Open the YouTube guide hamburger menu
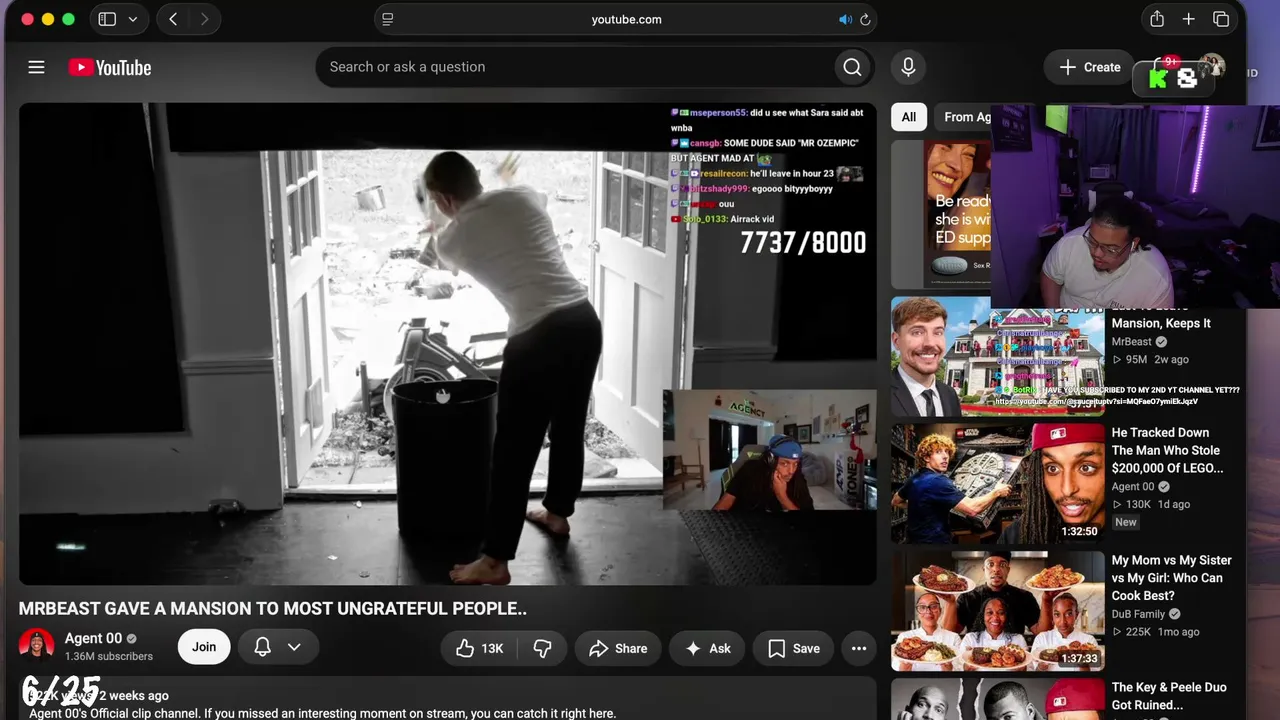The image size is (1280, 720). point(37,67)
